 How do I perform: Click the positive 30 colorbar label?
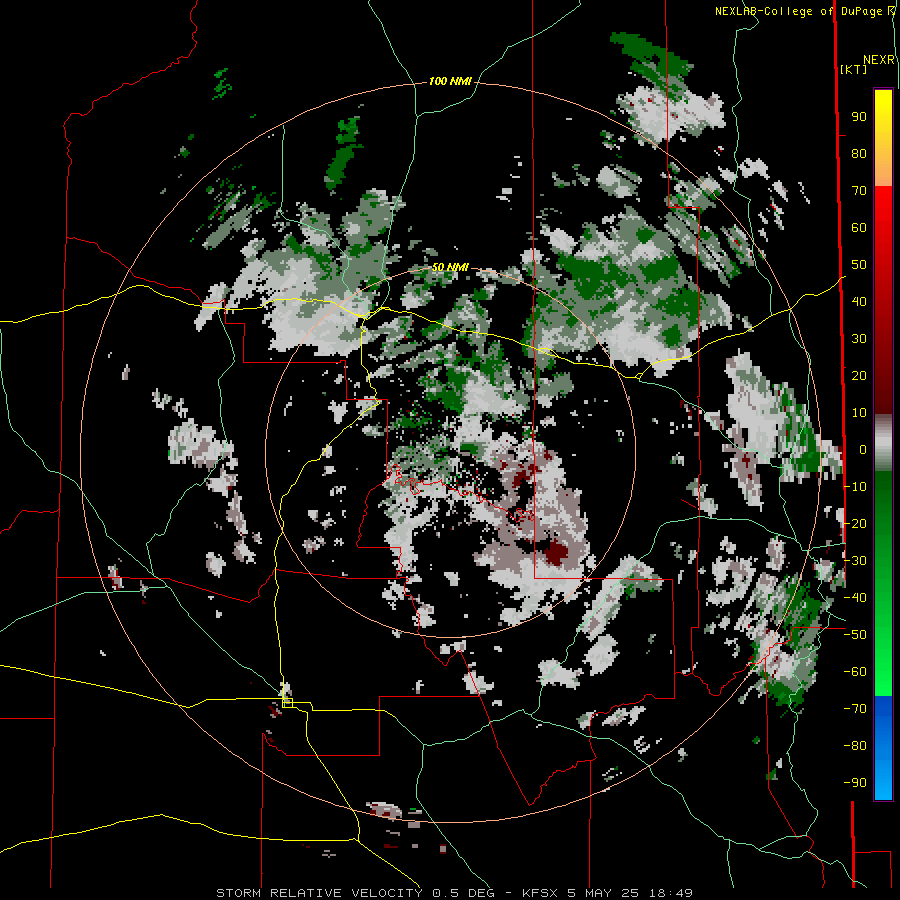click(x=859, y=339)
